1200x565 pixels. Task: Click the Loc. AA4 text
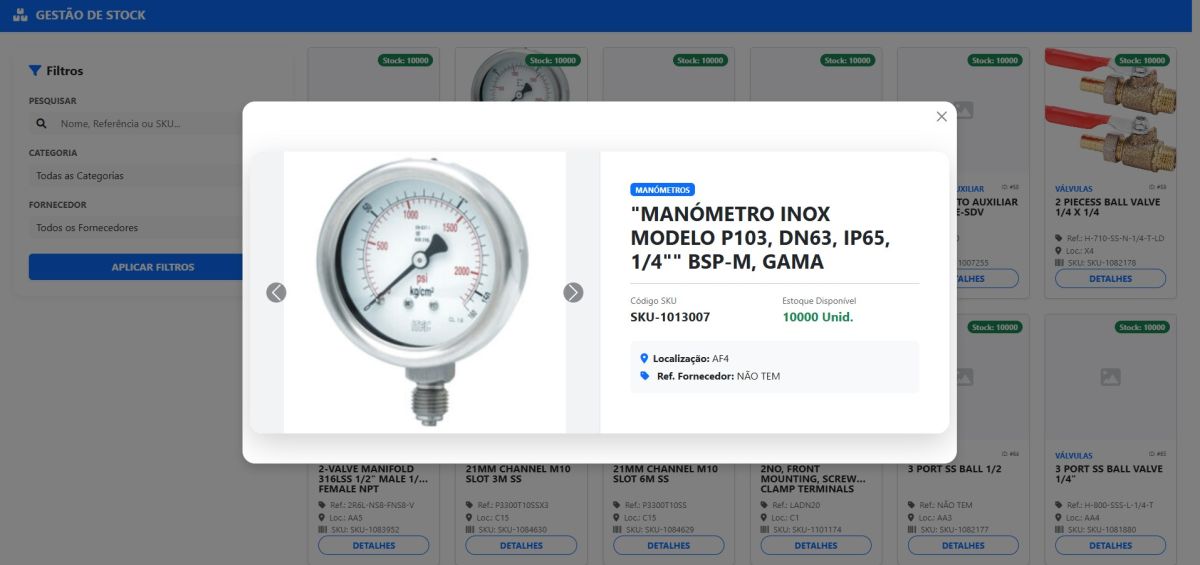1084,517
